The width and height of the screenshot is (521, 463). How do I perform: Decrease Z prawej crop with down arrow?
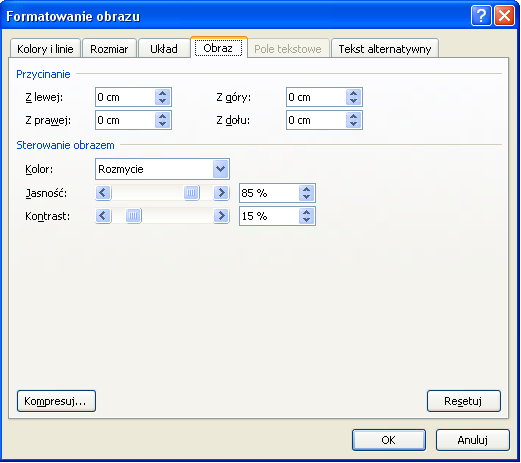pyautogui.click(x=163, y=124)
